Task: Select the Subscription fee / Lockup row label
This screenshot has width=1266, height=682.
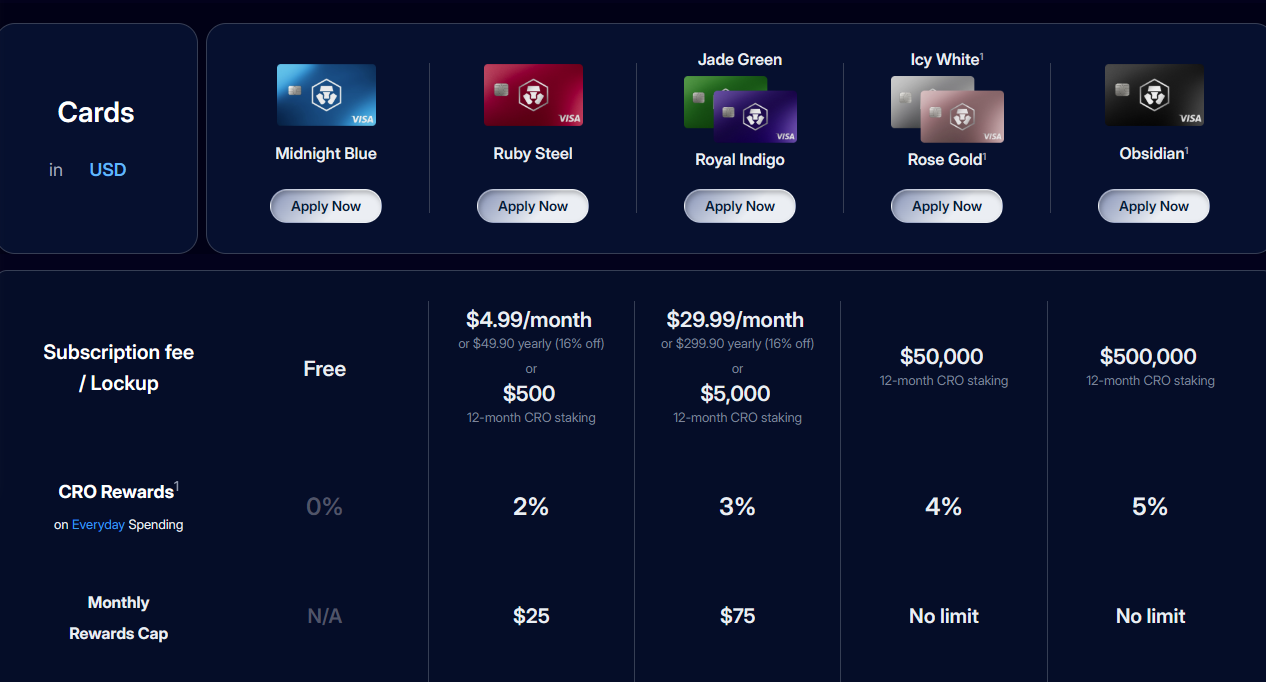Action: click(118, 368)
